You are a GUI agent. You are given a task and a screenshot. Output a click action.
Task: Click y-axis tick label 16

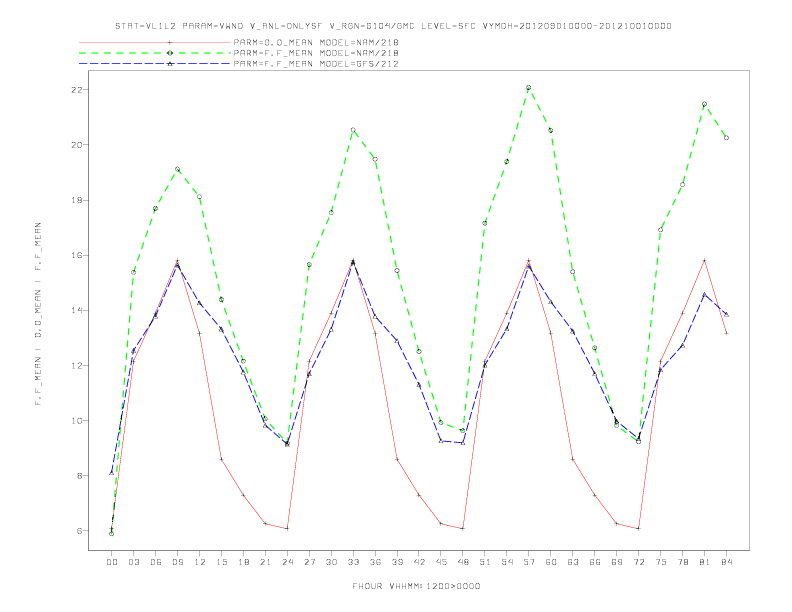[x=77, y=255]
